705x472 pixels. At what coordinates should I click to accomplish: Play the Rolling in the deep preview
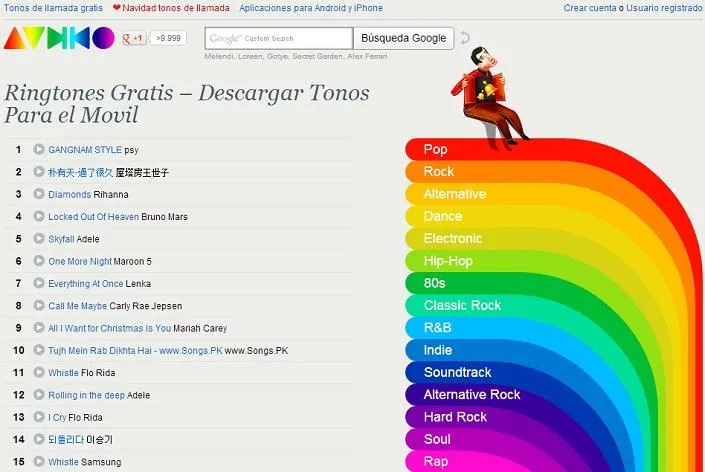[x=39, y=395]
